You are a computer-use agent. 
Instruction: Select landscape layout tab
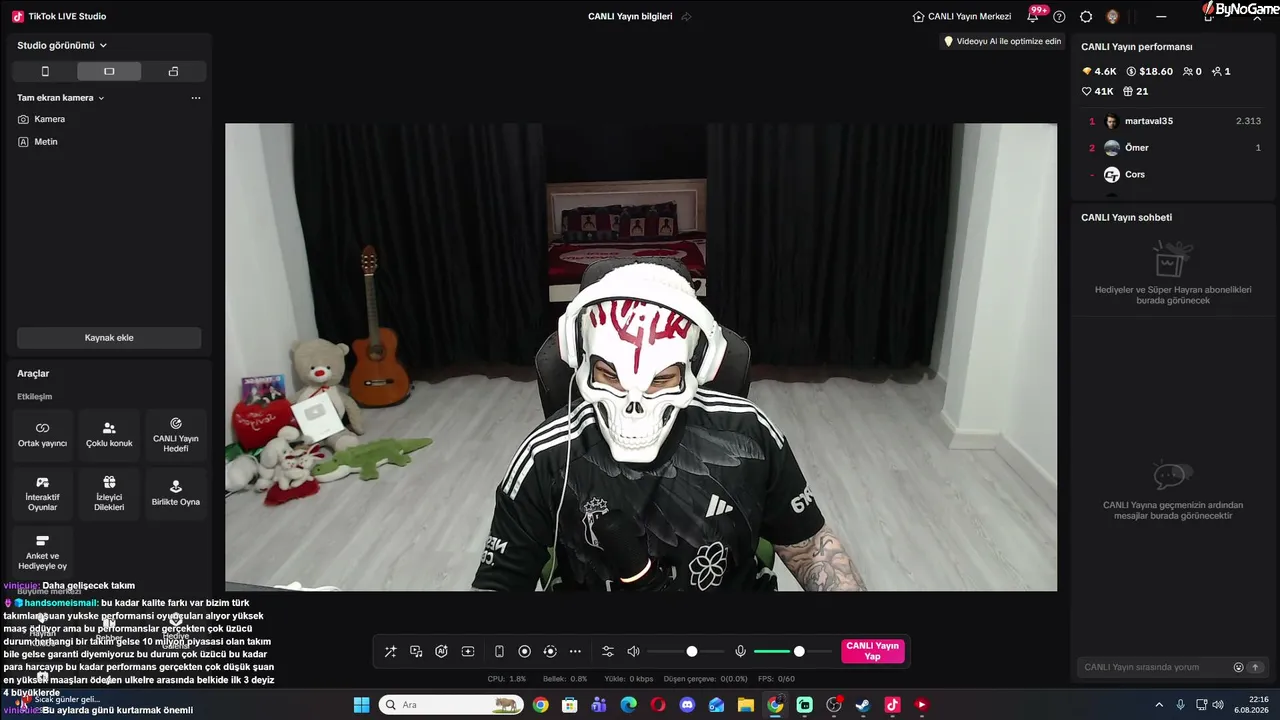[x=109, y=71]
